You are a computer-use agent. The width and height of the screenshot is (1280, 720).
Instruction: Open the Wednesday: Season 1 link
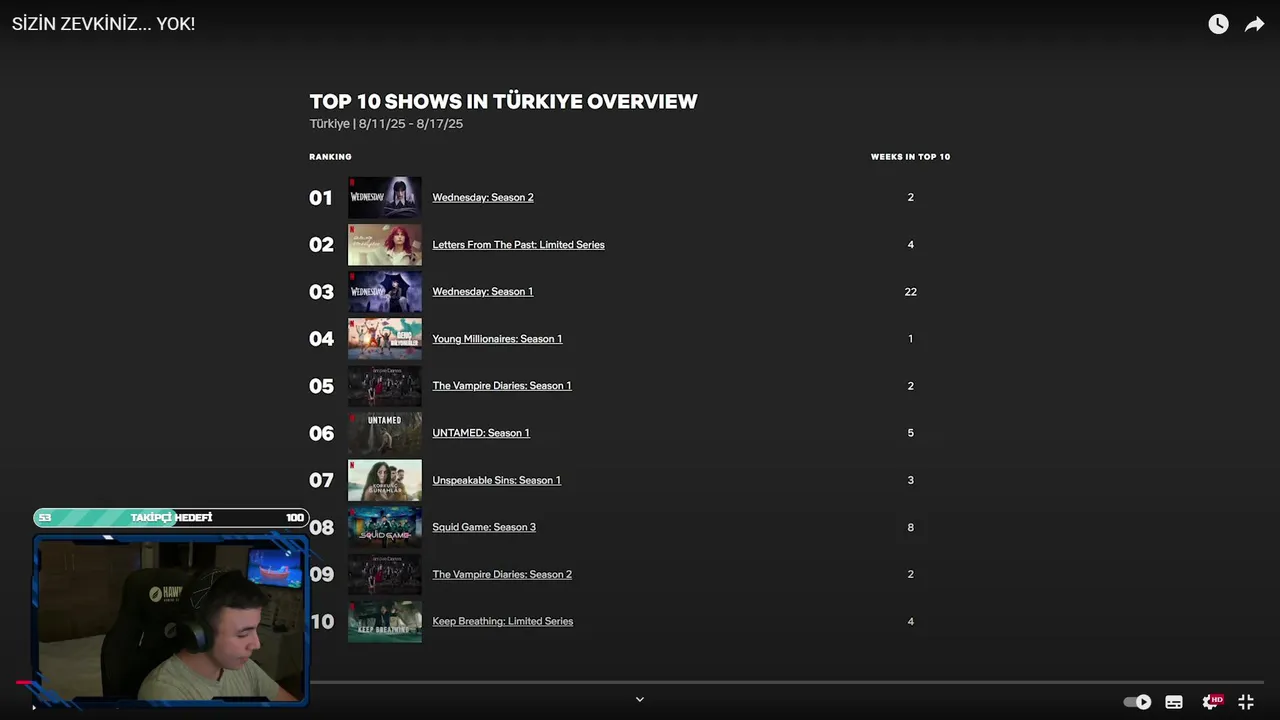coord(483,291)
